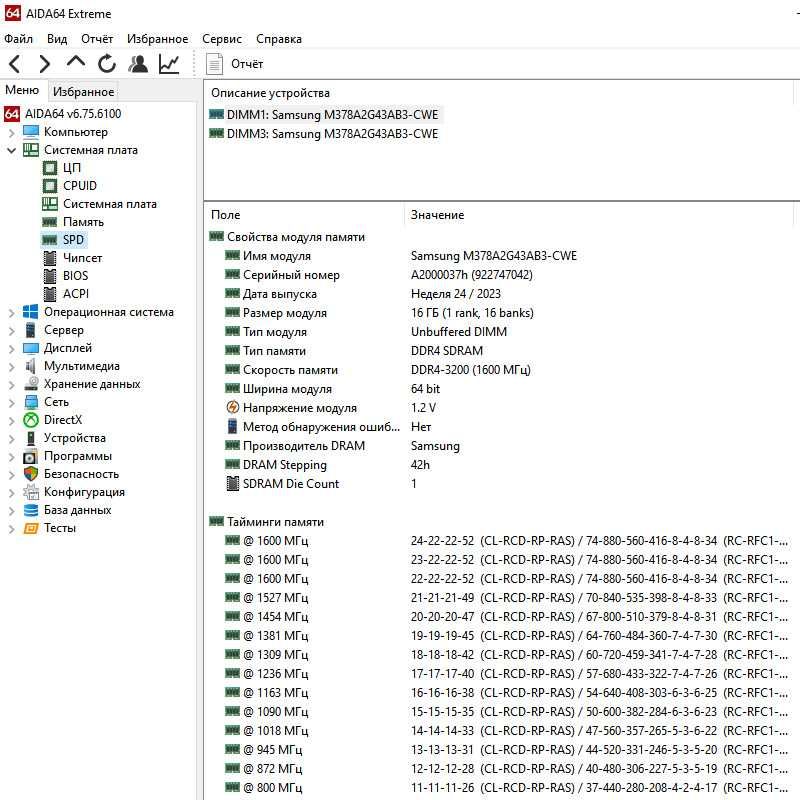
Task: Click the BIOS chip icon
Action: (x=50, y=276)
